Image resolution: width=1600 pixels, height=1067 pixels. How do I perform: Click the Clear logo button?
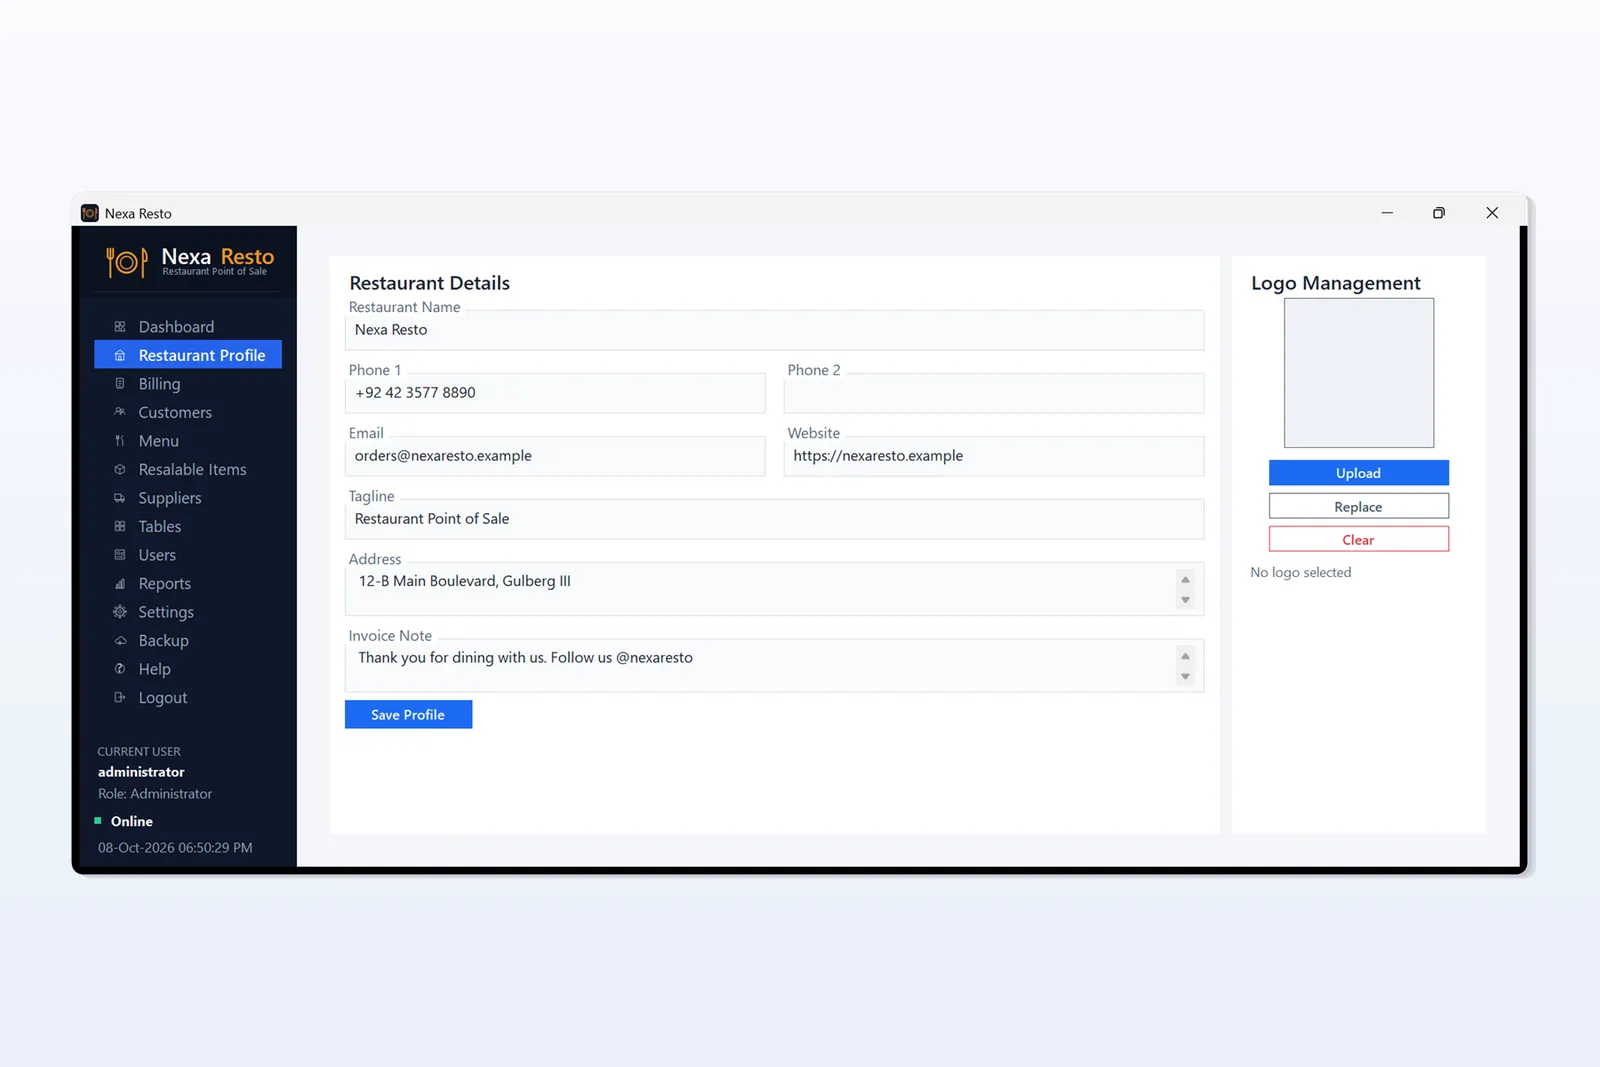click(1358, 539)
